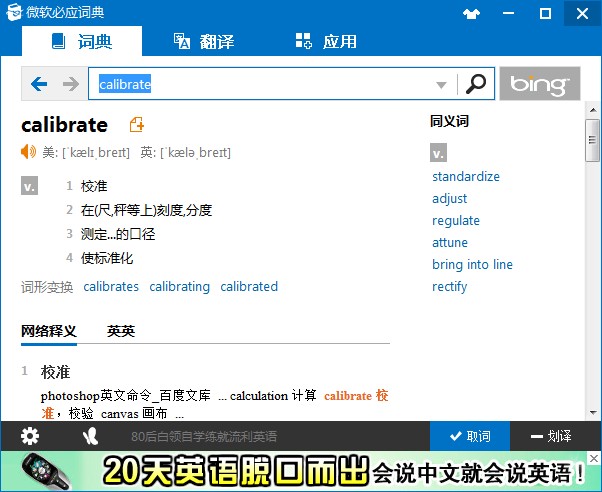
Task: Toggle the 取词 word capture option
Action: pyautogui.click(x=470, y=436)
